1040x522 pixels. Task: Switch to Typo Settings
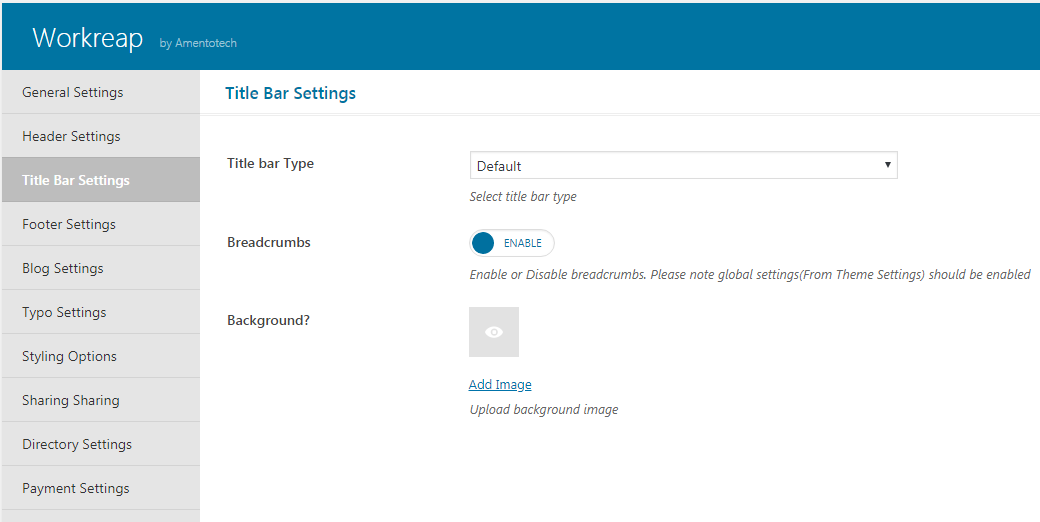(x=100, y=312)
